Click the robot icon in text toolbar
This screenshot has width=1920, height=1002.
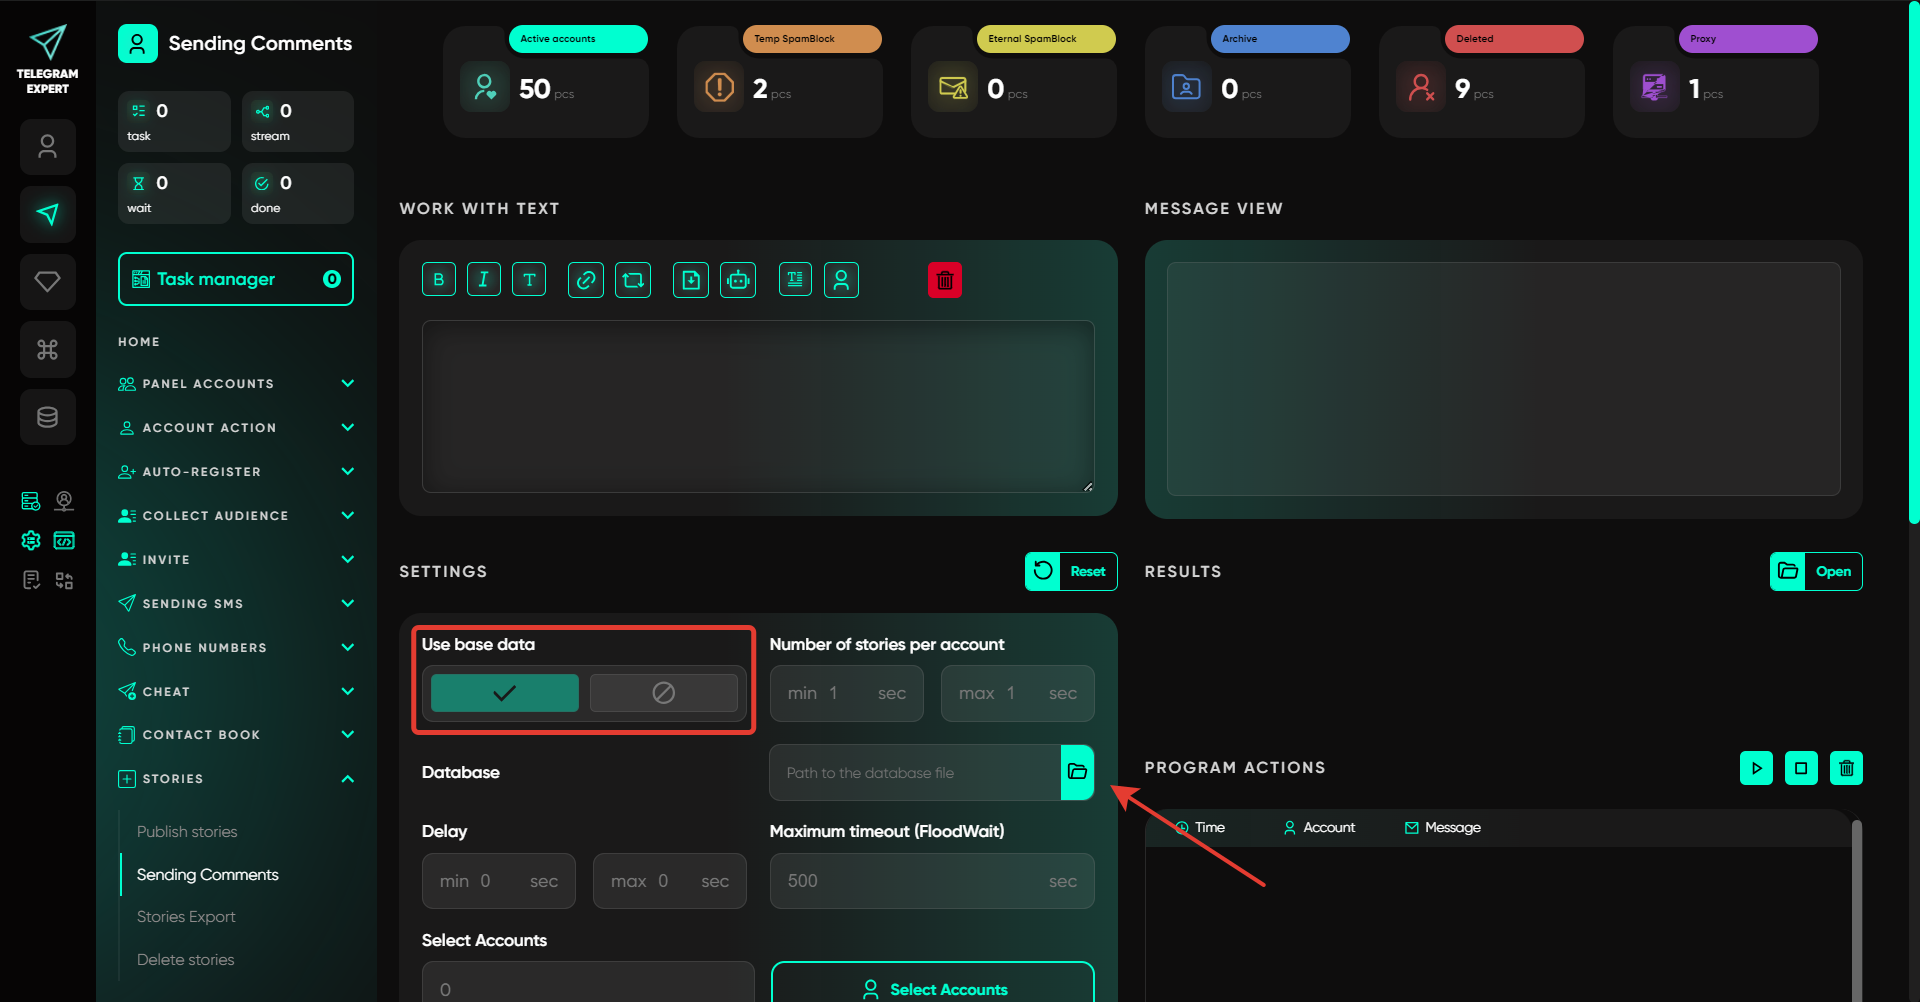(x=738, y=280)
